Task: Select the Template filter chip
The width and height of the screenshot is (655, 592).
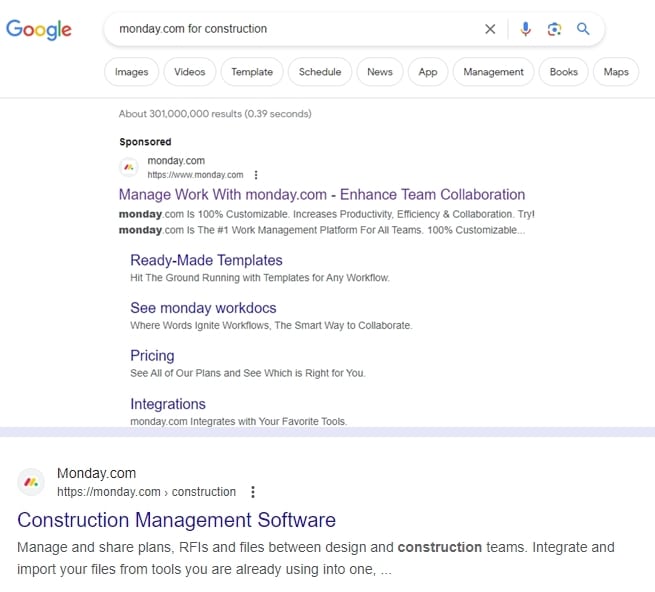Action: pos(252,72)
